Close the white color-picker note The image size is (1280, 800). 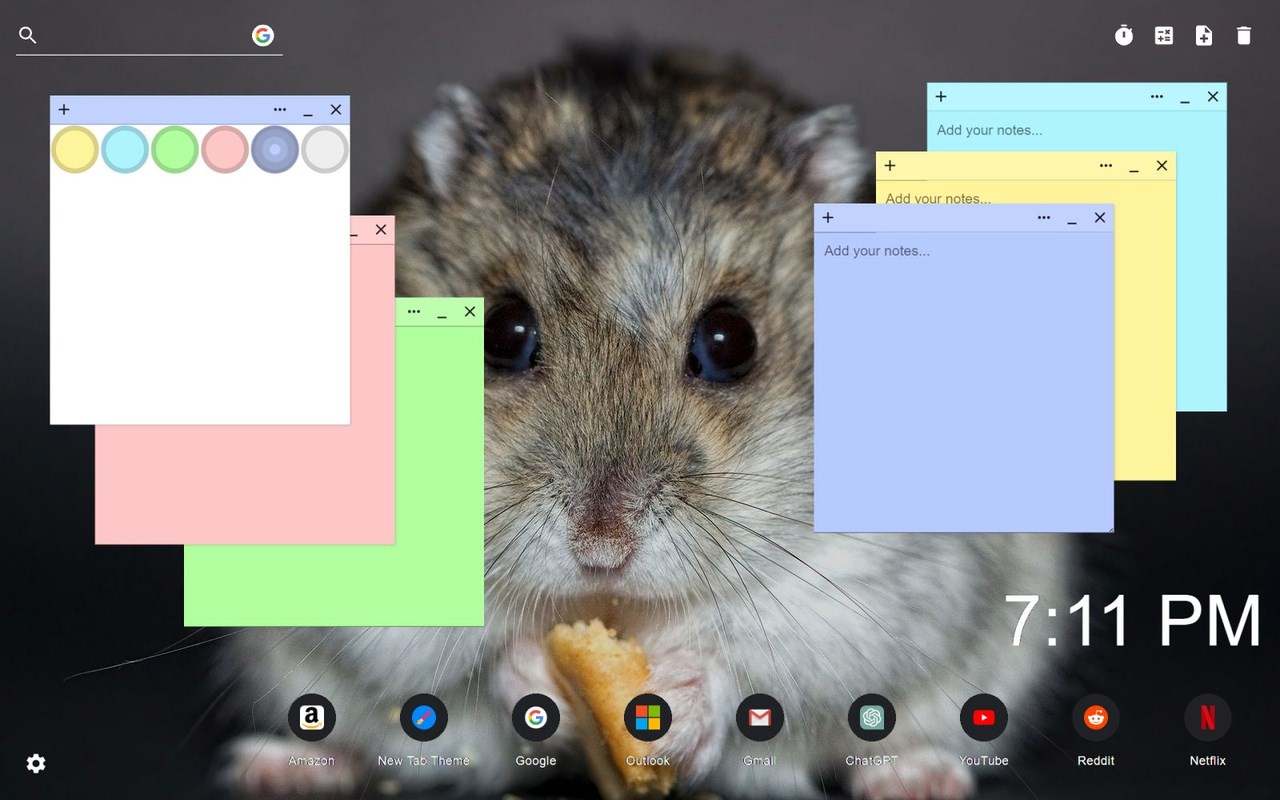tap(336, 110)
